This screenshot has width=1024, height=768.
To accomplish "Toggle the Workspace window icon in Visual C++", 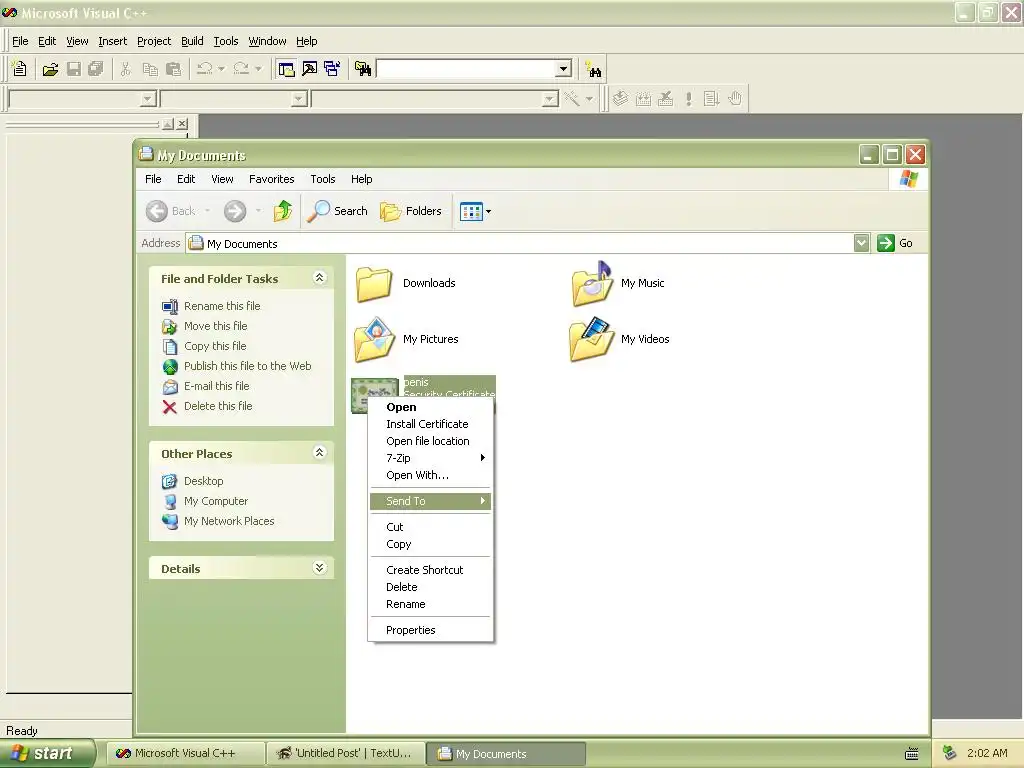I will point(286,69).
